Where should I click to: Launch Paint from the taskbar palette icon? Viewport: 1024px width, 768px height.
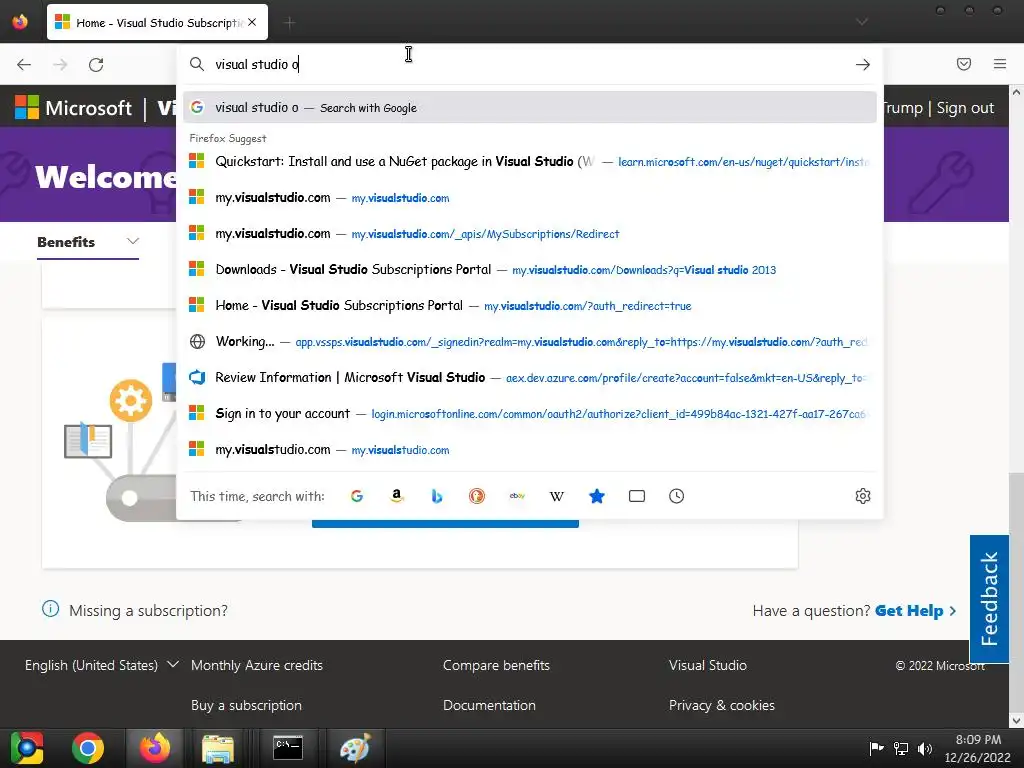coord(355,748)
